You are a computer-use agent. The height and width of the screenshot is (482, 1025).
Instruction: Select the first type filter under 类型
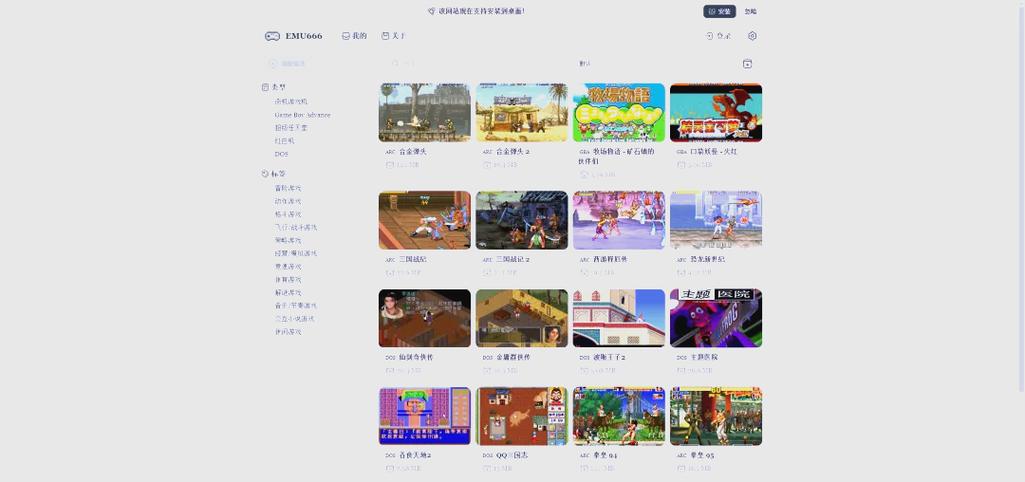291,102
